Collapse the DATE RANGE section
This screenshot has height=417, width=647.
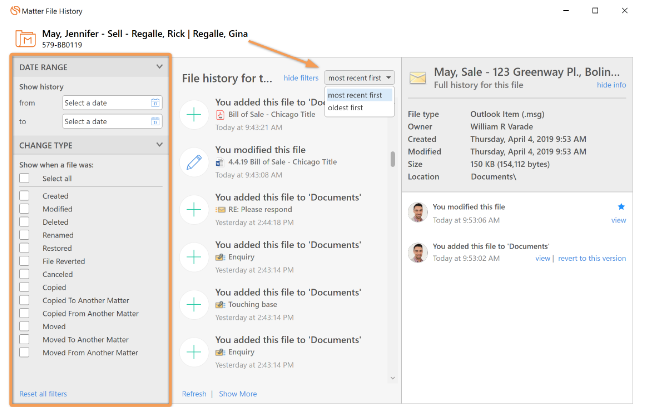[159, 67]
